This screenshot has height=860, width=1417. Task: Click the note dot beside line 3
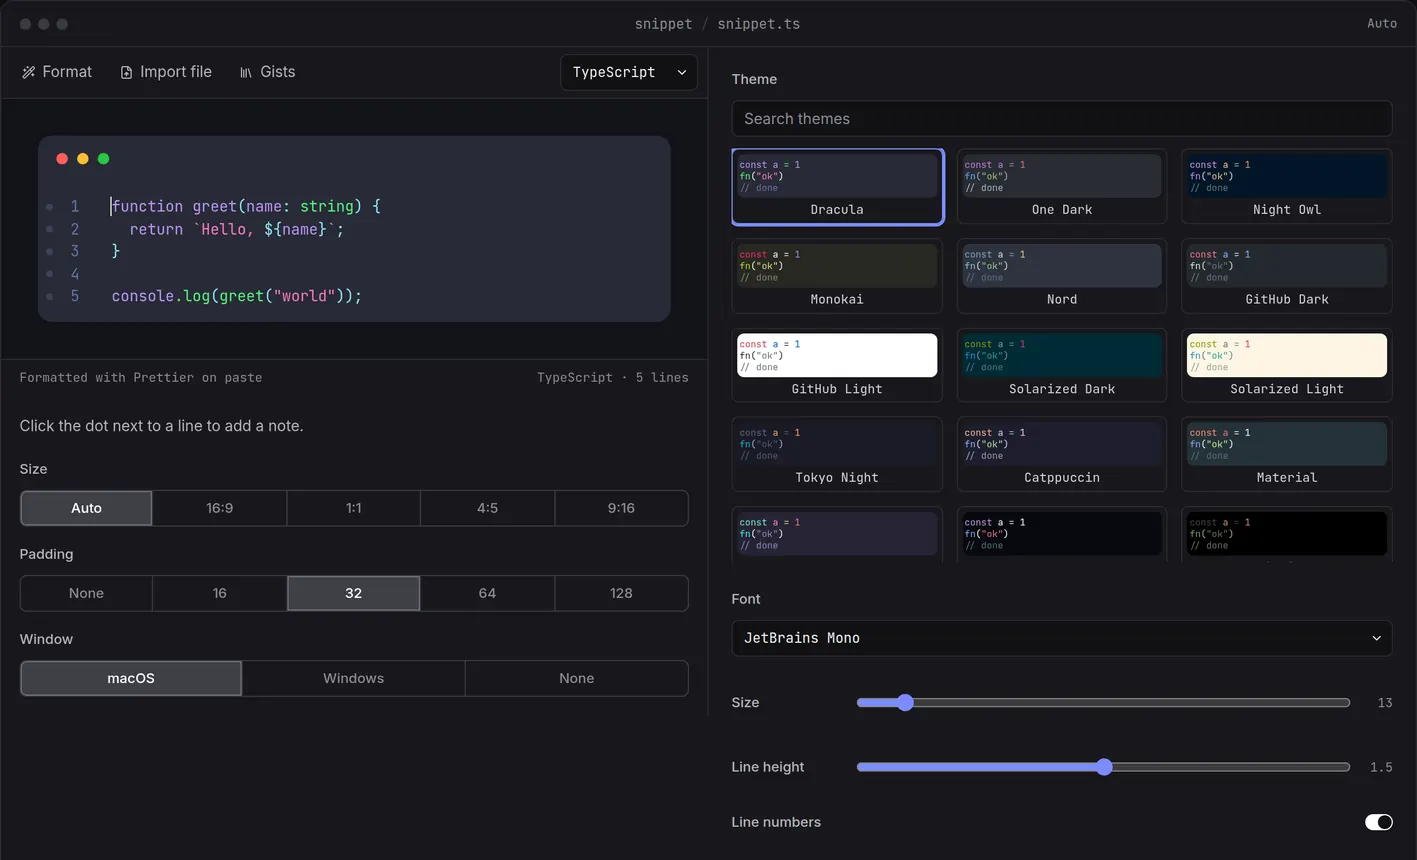click(x=49, y=251)
